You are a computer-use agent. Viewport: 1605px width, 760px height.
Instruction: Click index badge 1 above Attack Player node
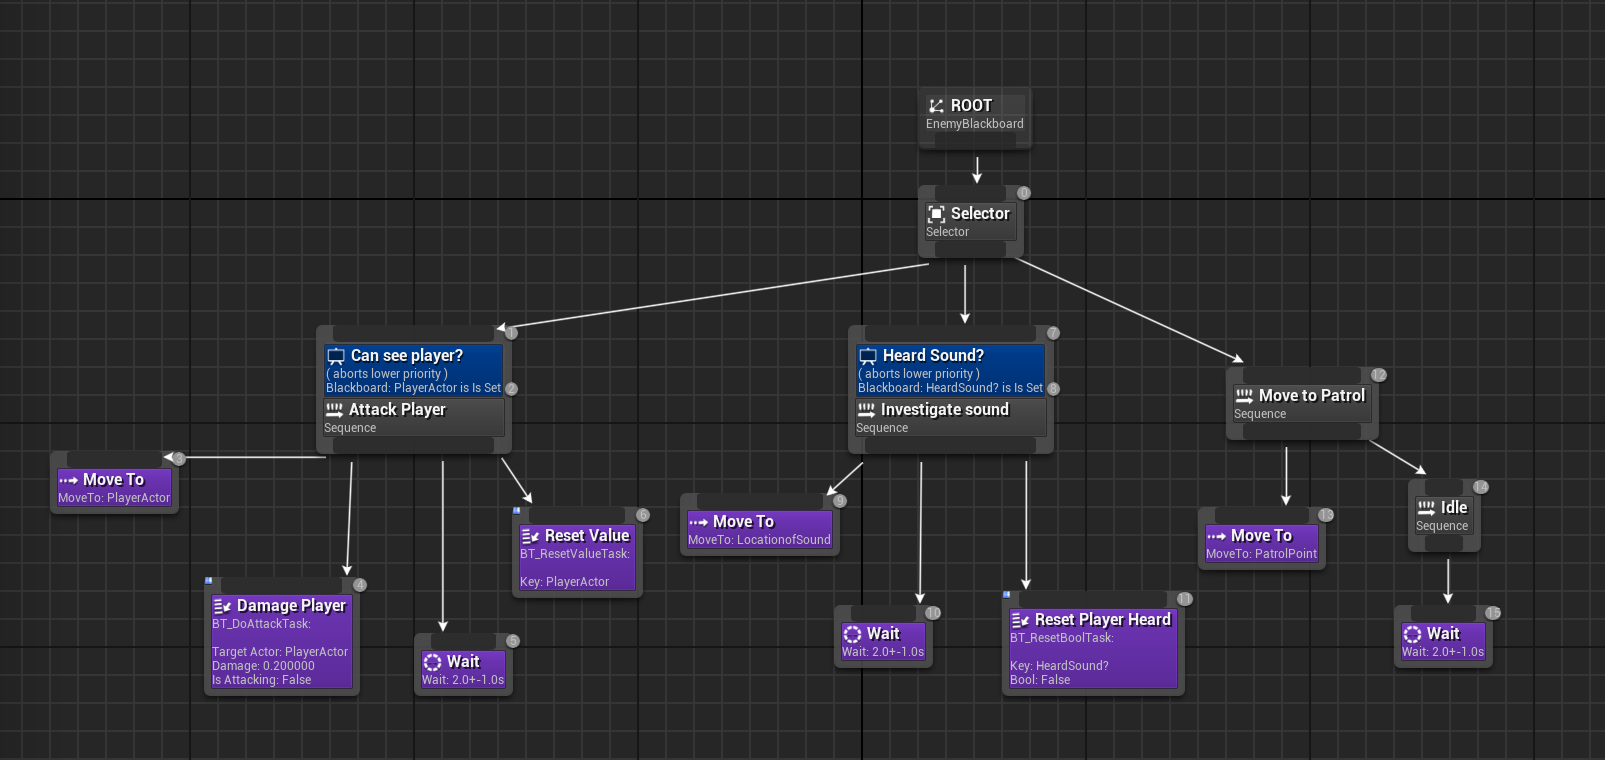[x=512, y=333]
